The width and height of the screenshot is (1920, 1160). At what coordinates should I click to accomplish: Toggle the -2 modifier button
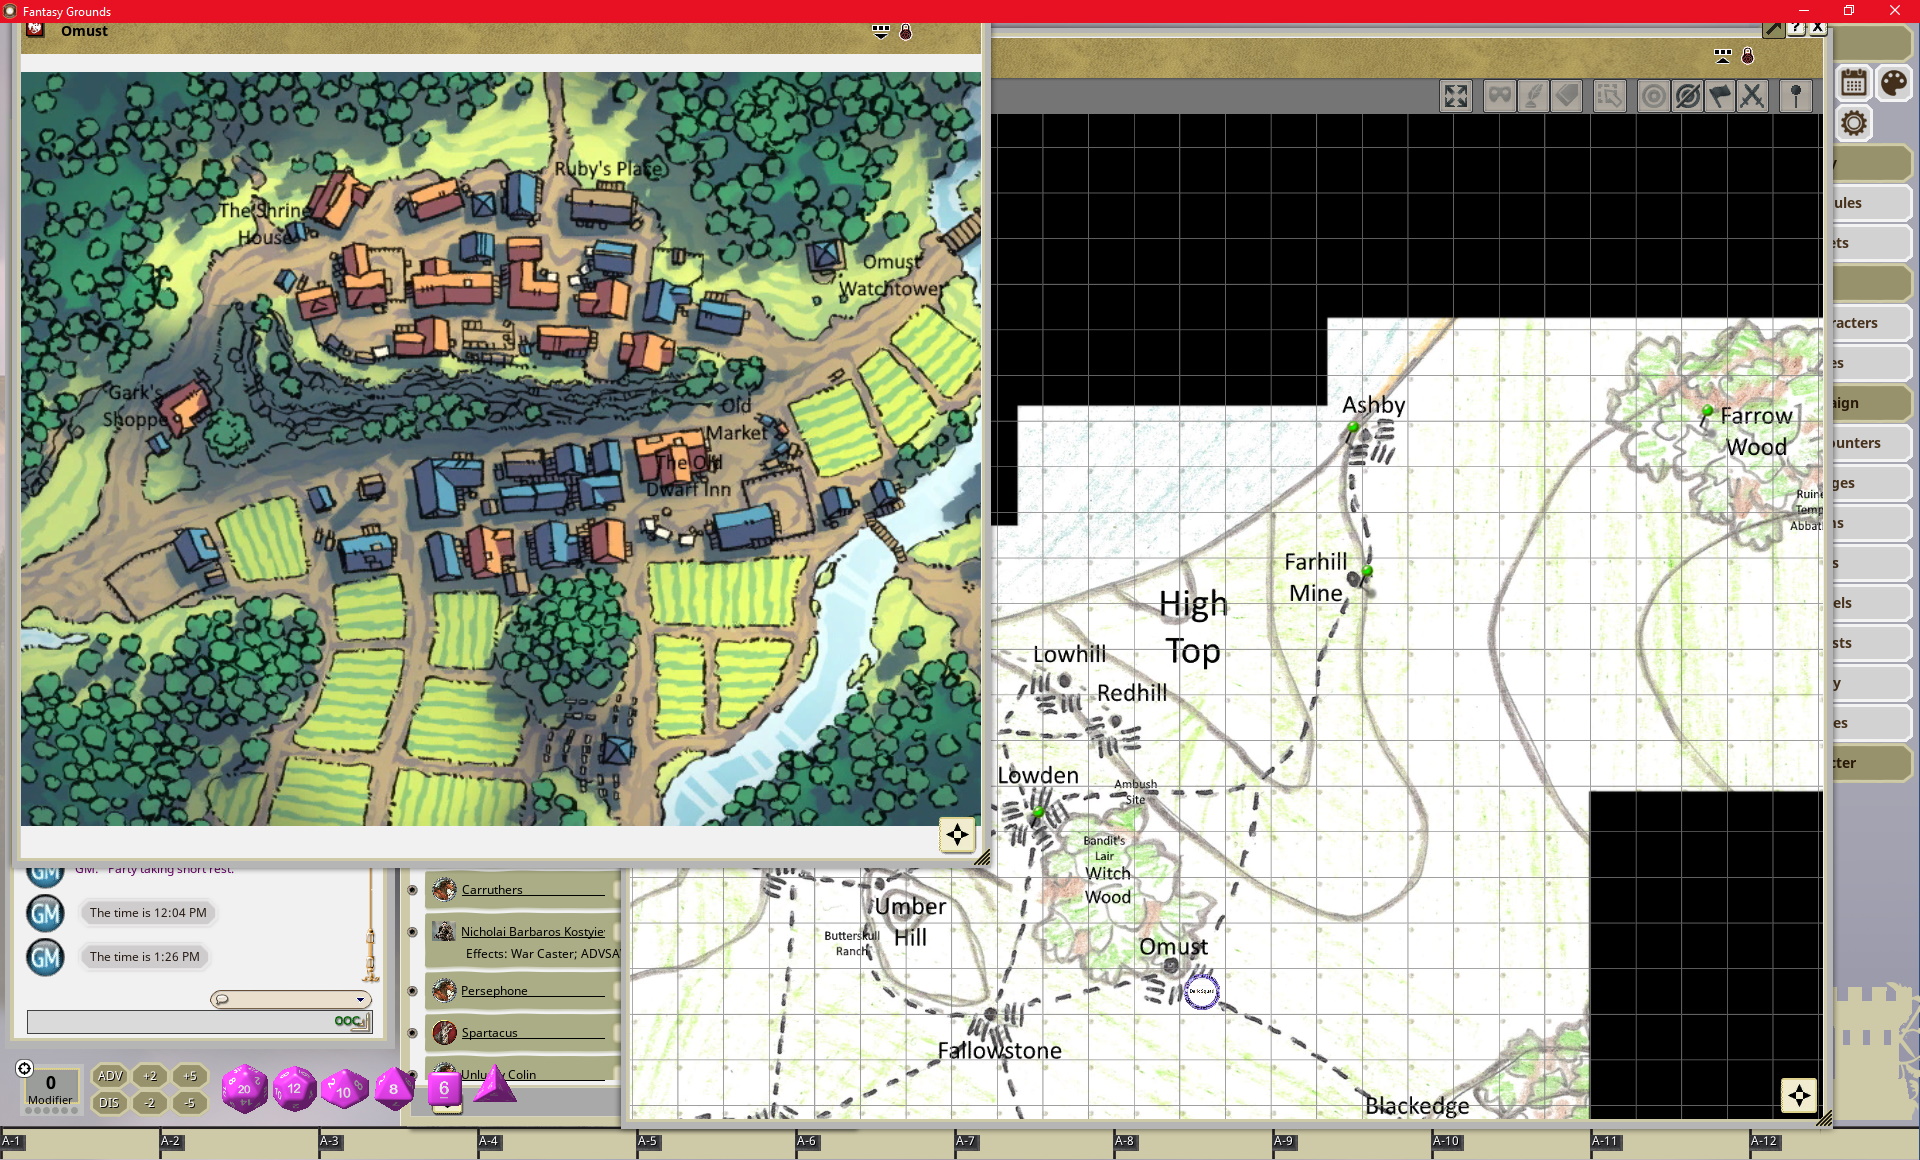150,1103
